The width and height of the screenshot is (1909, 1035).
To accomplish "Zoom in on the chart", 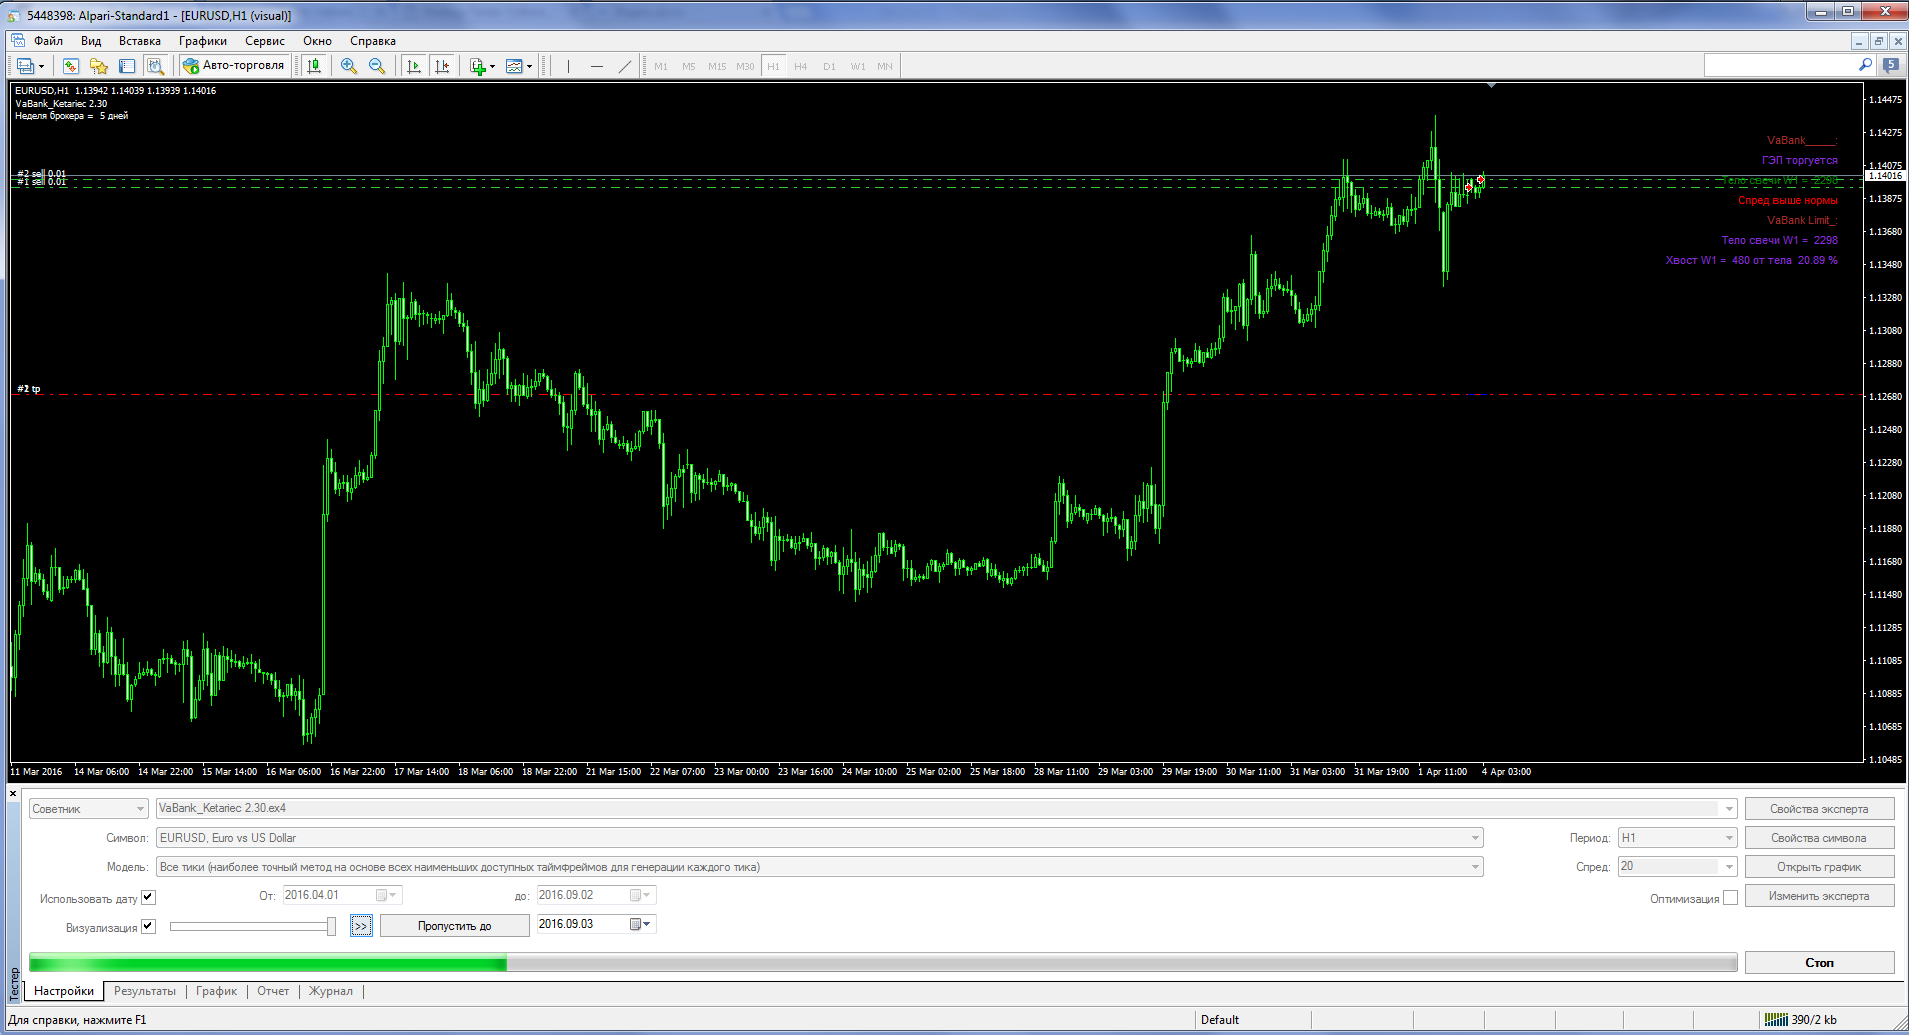I will coord(349,66).
